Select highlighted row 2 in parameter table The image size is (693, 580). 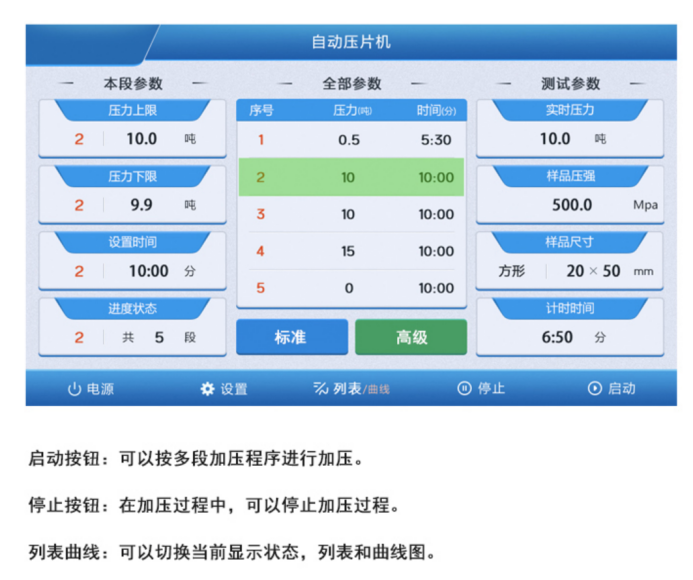click(351, 177)
